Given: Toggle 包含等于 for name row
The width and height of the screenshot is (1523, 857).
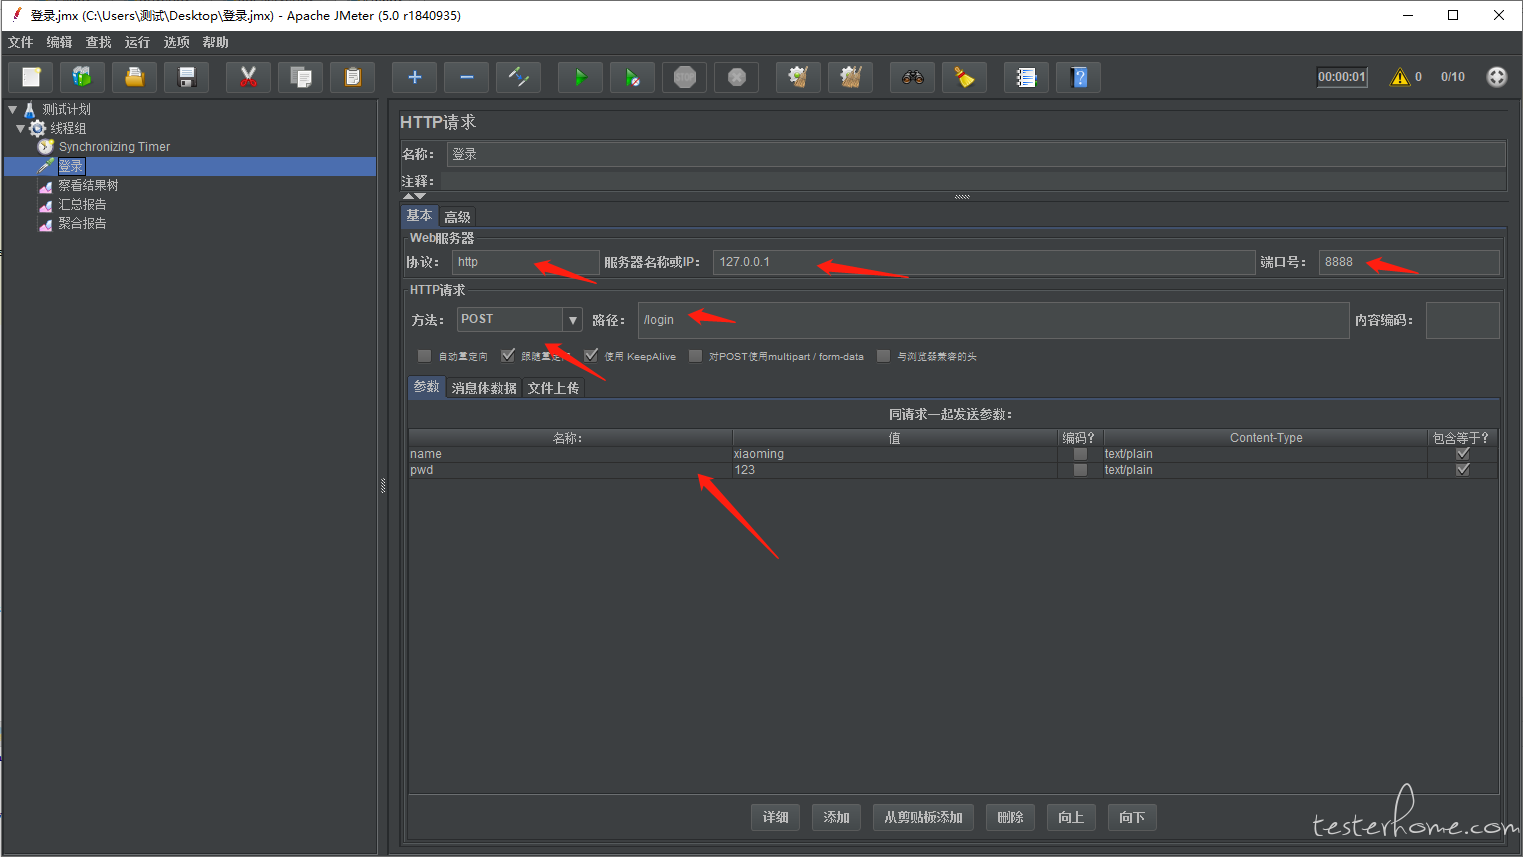Looking at the screenshot, I should [1463, 454].
